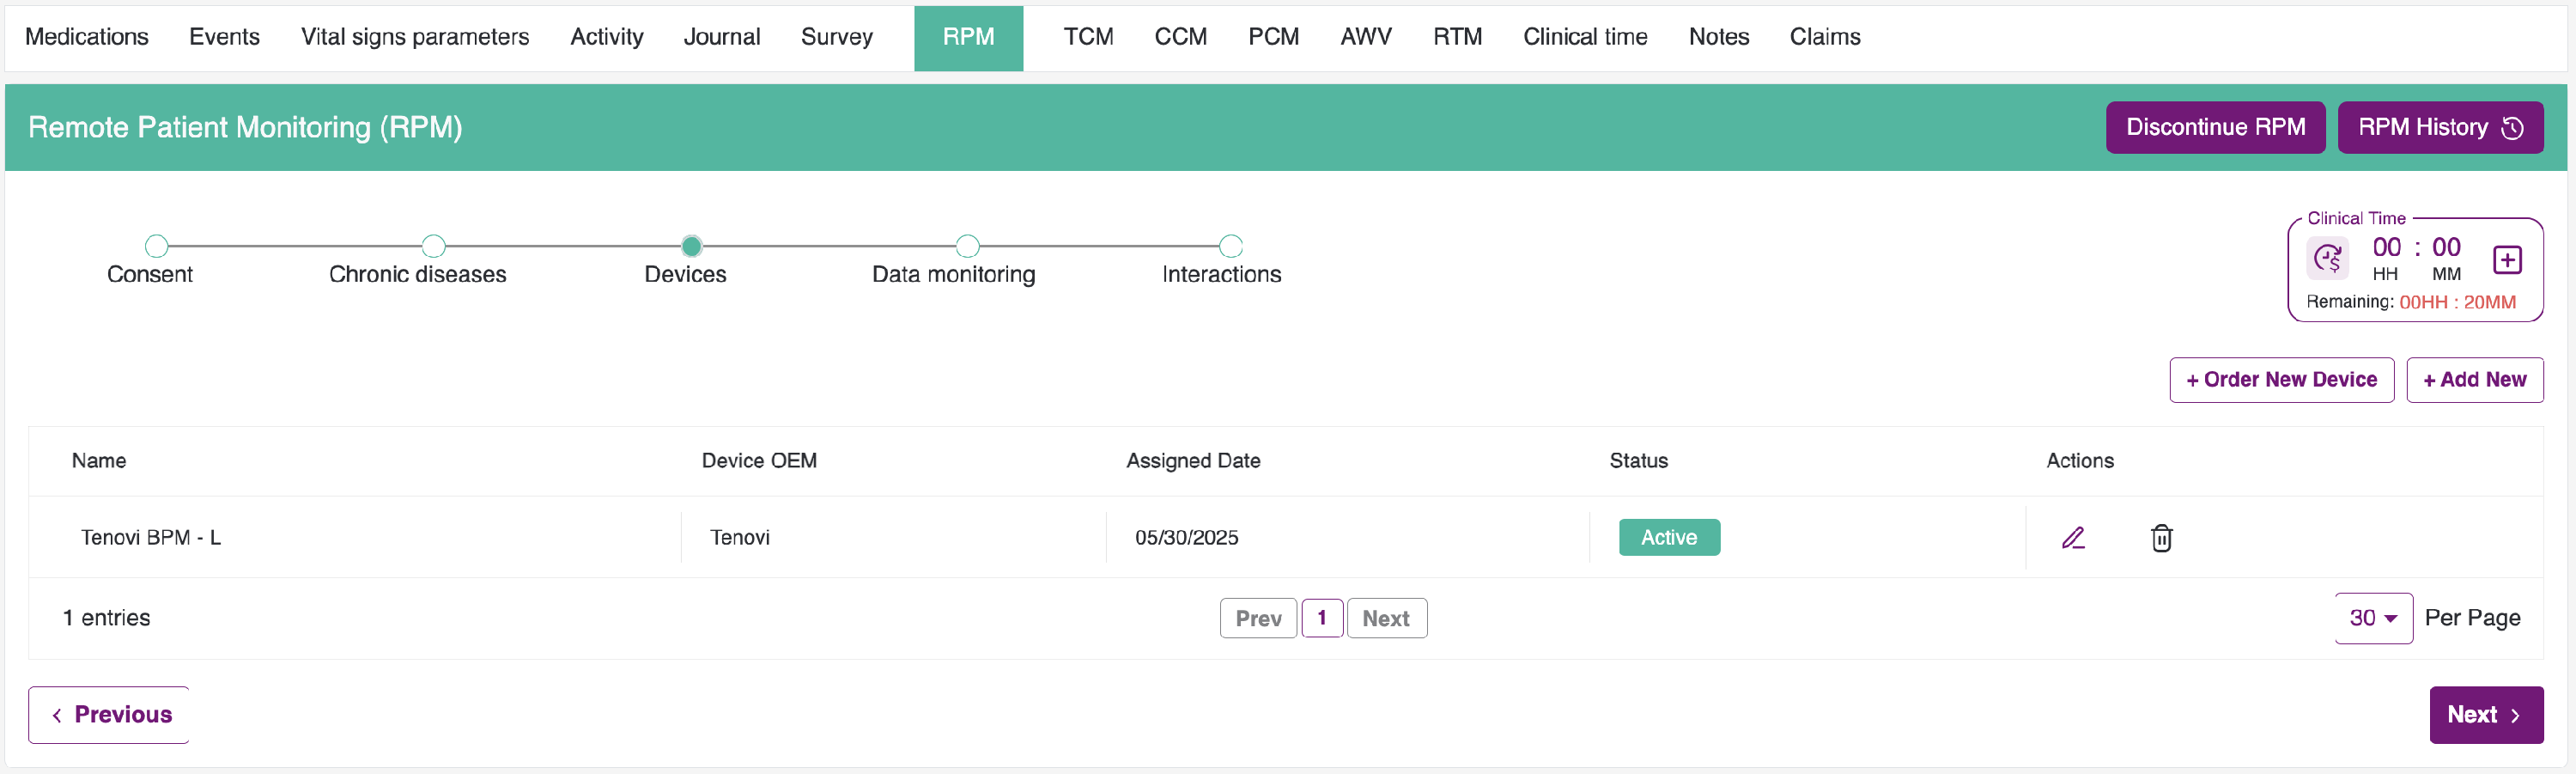Open the Medications tab
The height and width of the screenshot is (774, 2576).
[x=87, y=37]
